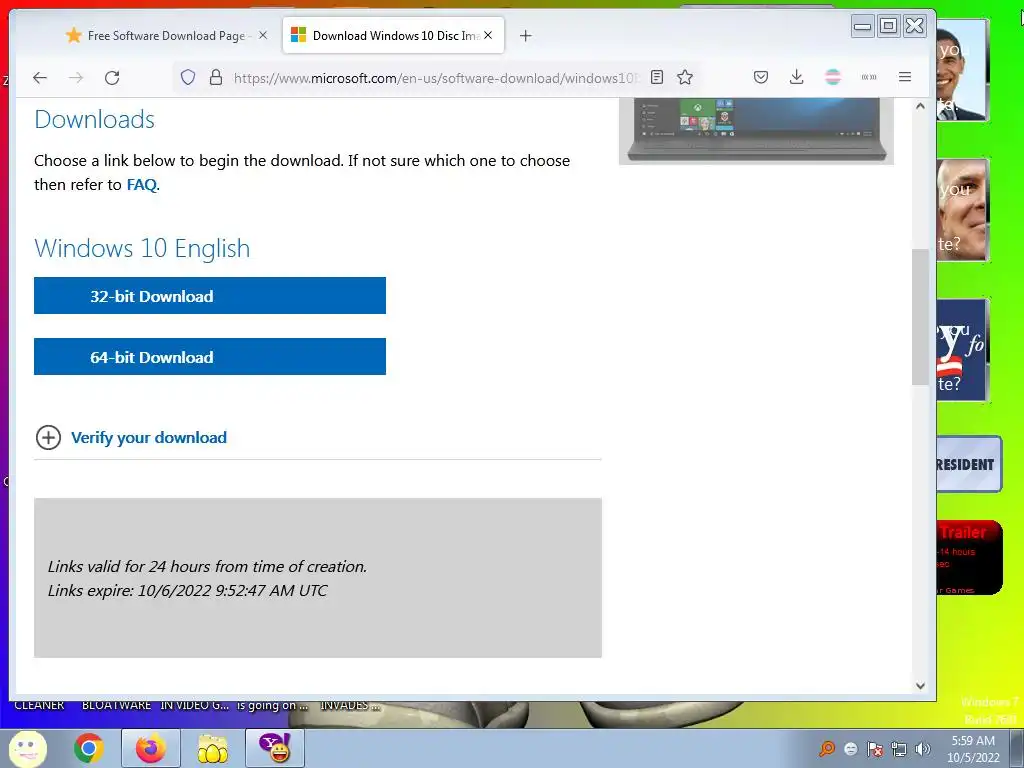Click the small extension icon before menu
The width and height of the screenshot is (1024, 768).
(x=869, y=77)
